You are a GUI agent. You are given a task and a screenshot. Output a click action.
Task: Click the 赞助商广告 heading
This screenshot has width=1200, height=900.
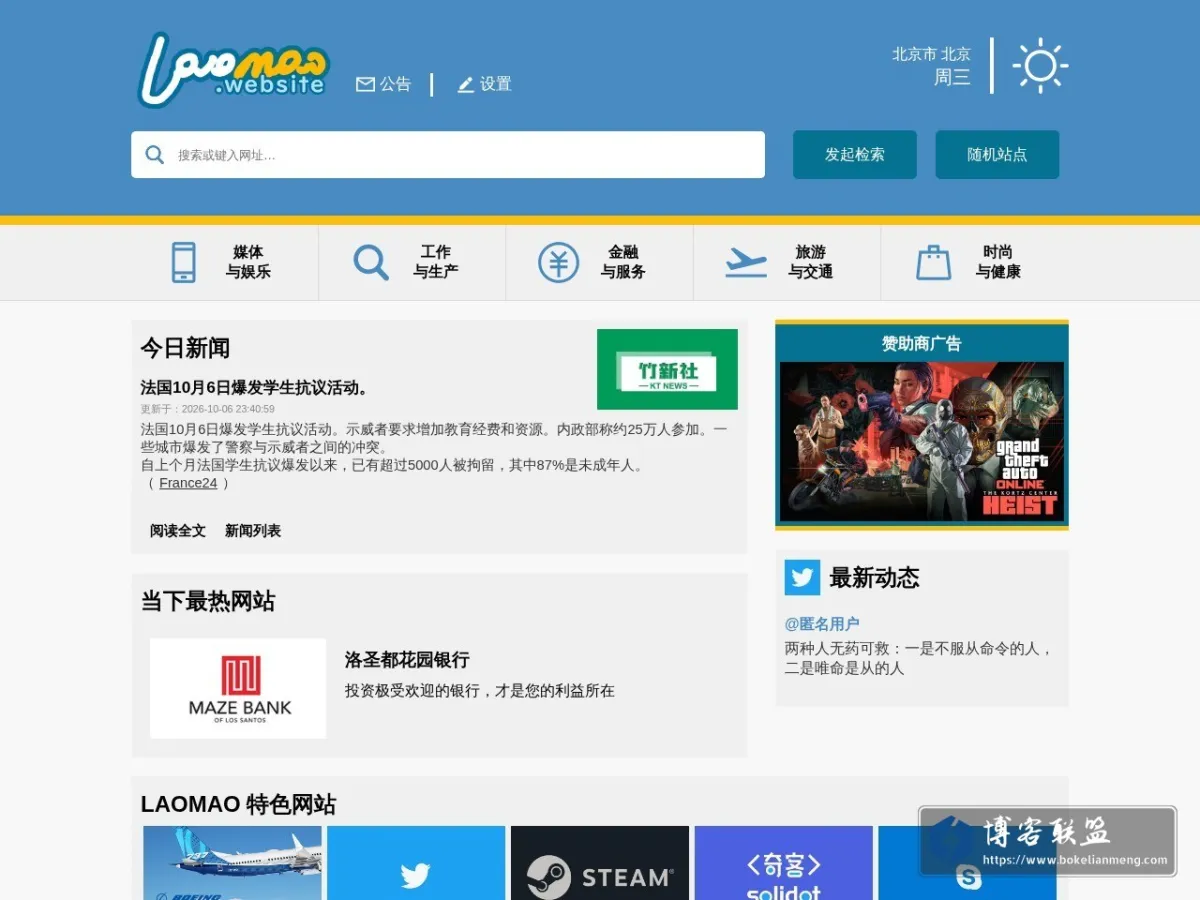pyautogui.click(x=922, y=343)
